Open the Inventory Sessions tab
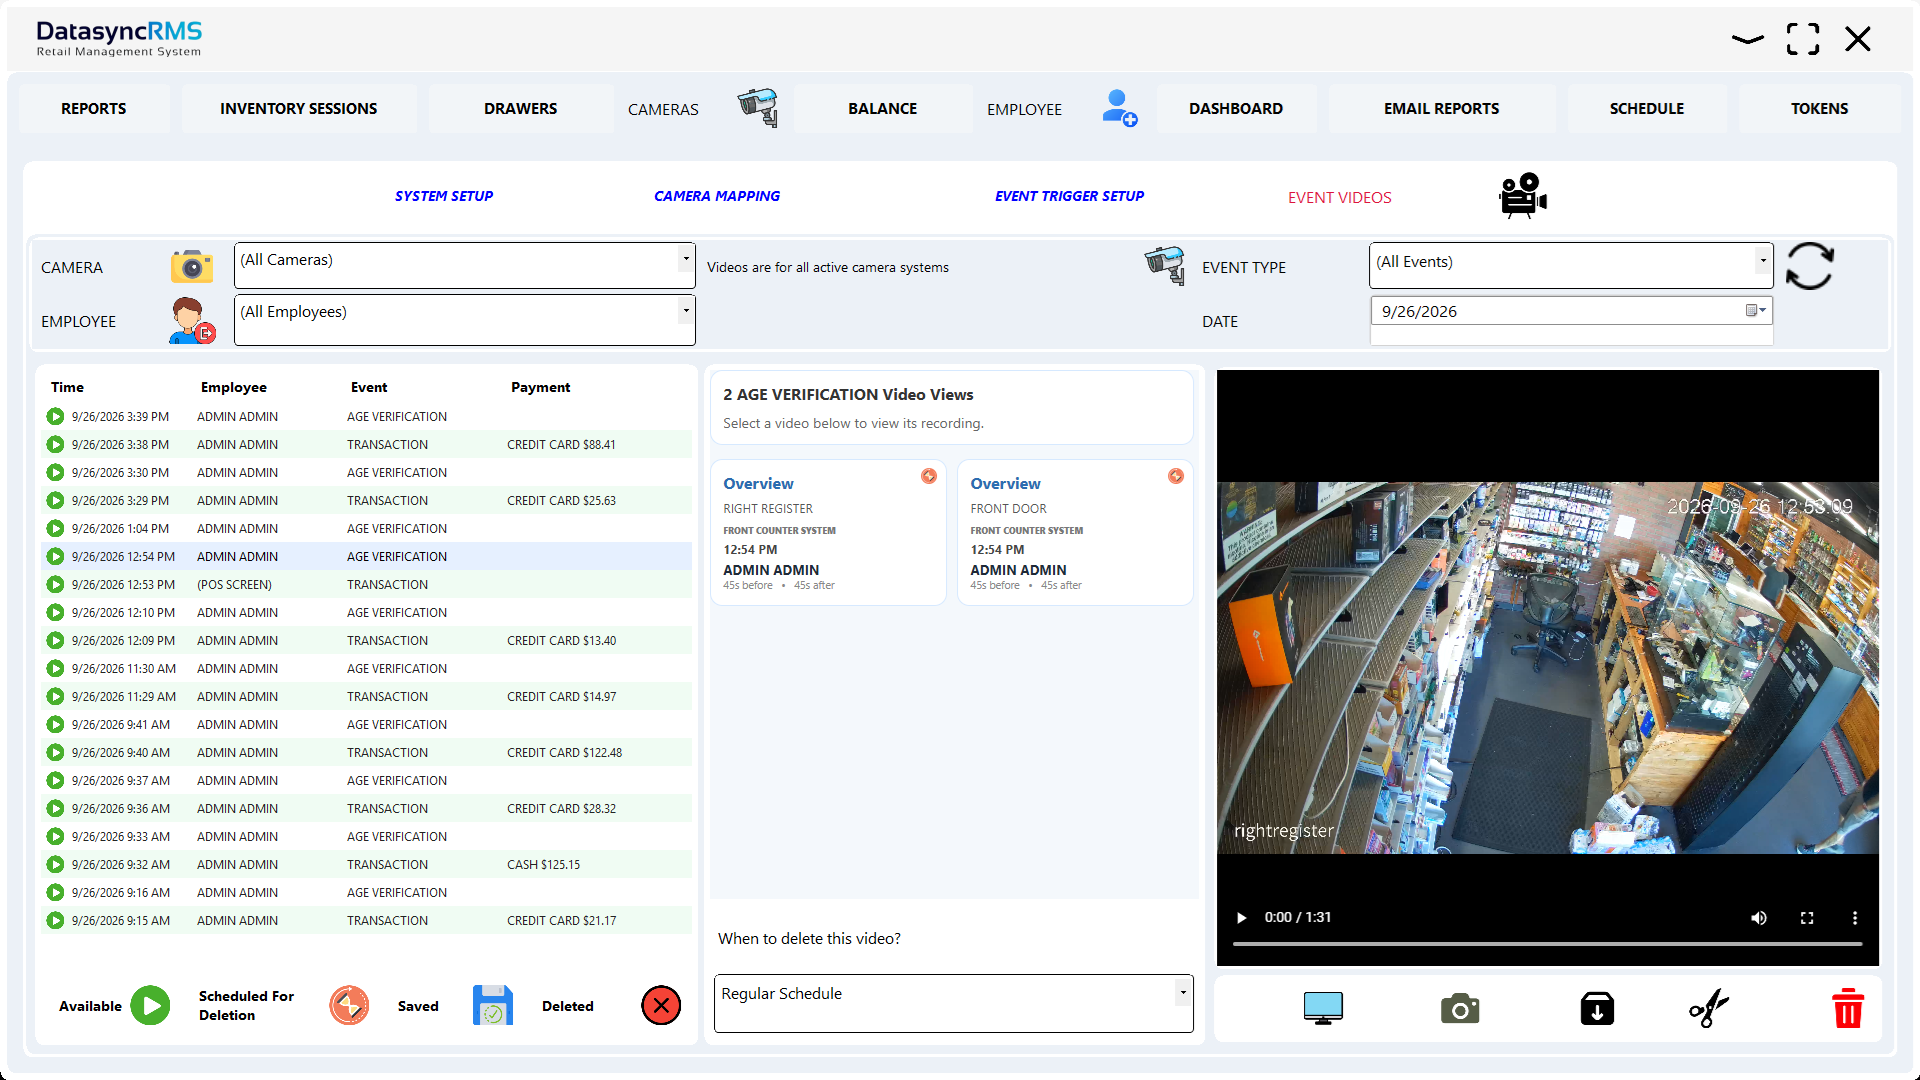This screenshot has height=1080, width=1920. pyautogui.click(x=299, y=109)
